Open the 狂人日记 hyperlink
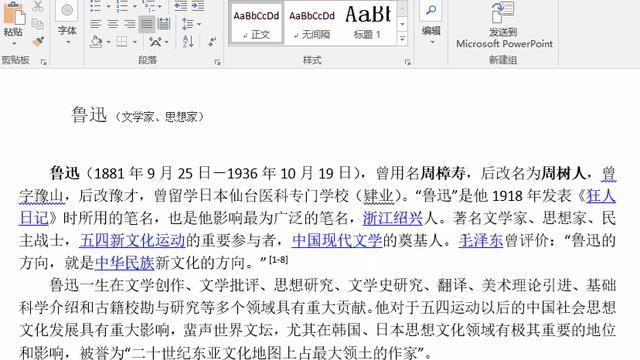 pyautogui.click(x=601, y=196)
